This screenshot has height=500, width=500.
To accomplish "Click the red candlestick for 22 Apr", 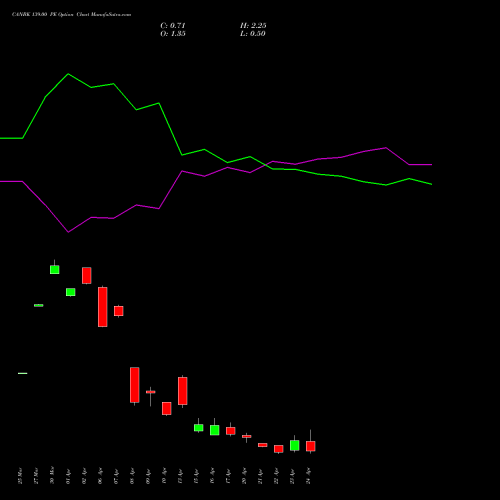I will 279,449.
